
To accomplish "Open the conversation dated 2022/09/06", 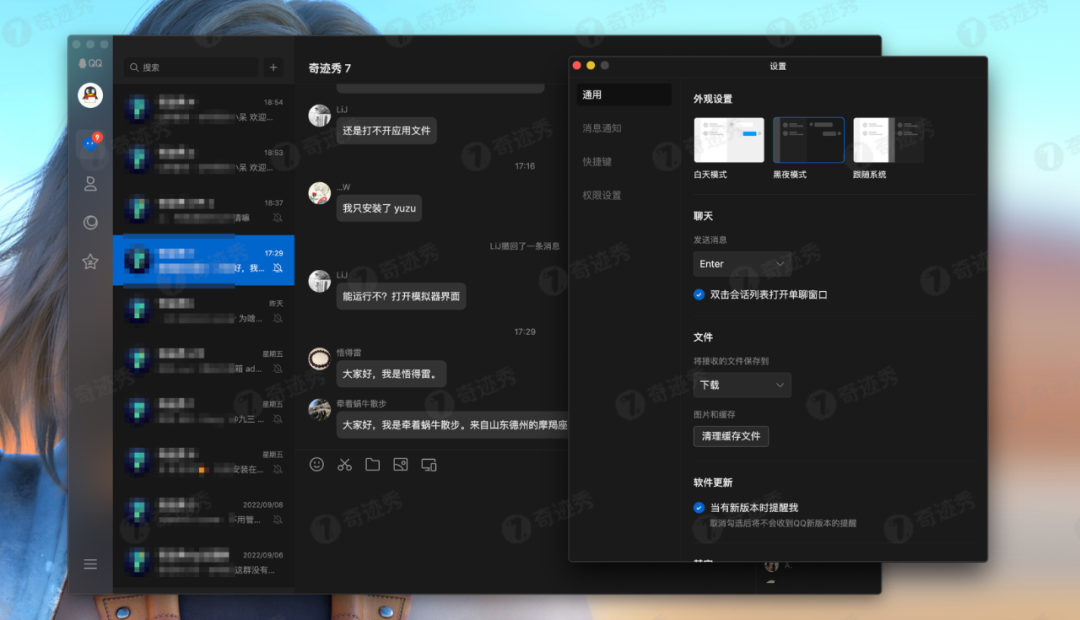I will click(204, 562).
